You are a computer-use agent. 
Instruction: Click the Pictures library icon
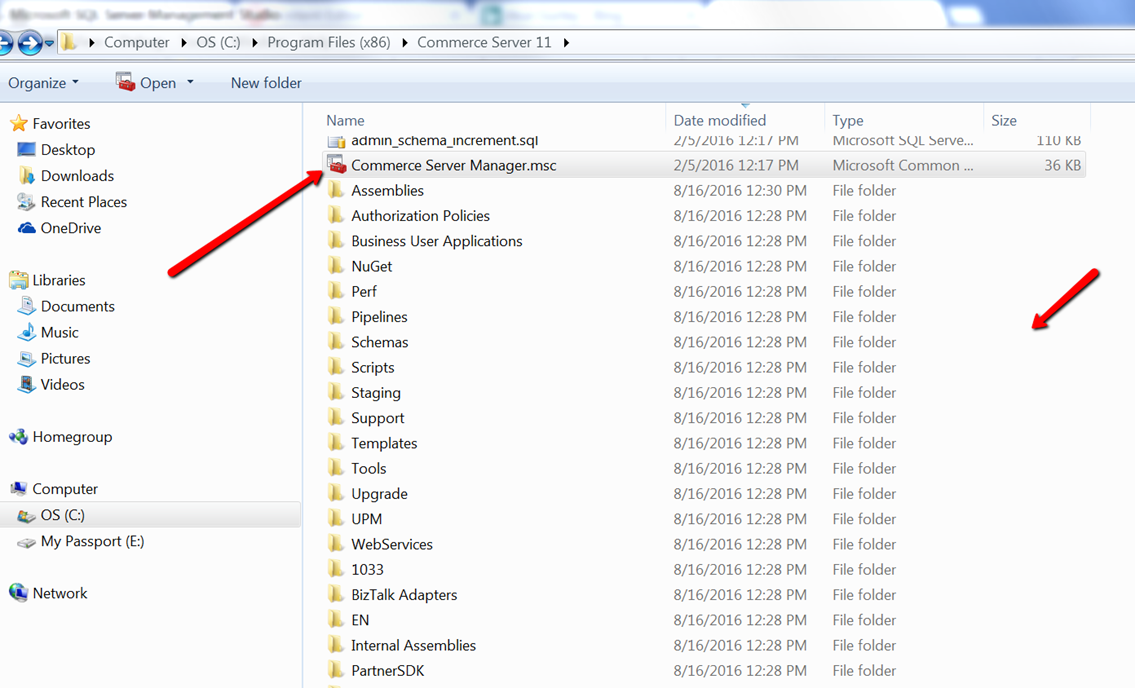tap(27, 358)
